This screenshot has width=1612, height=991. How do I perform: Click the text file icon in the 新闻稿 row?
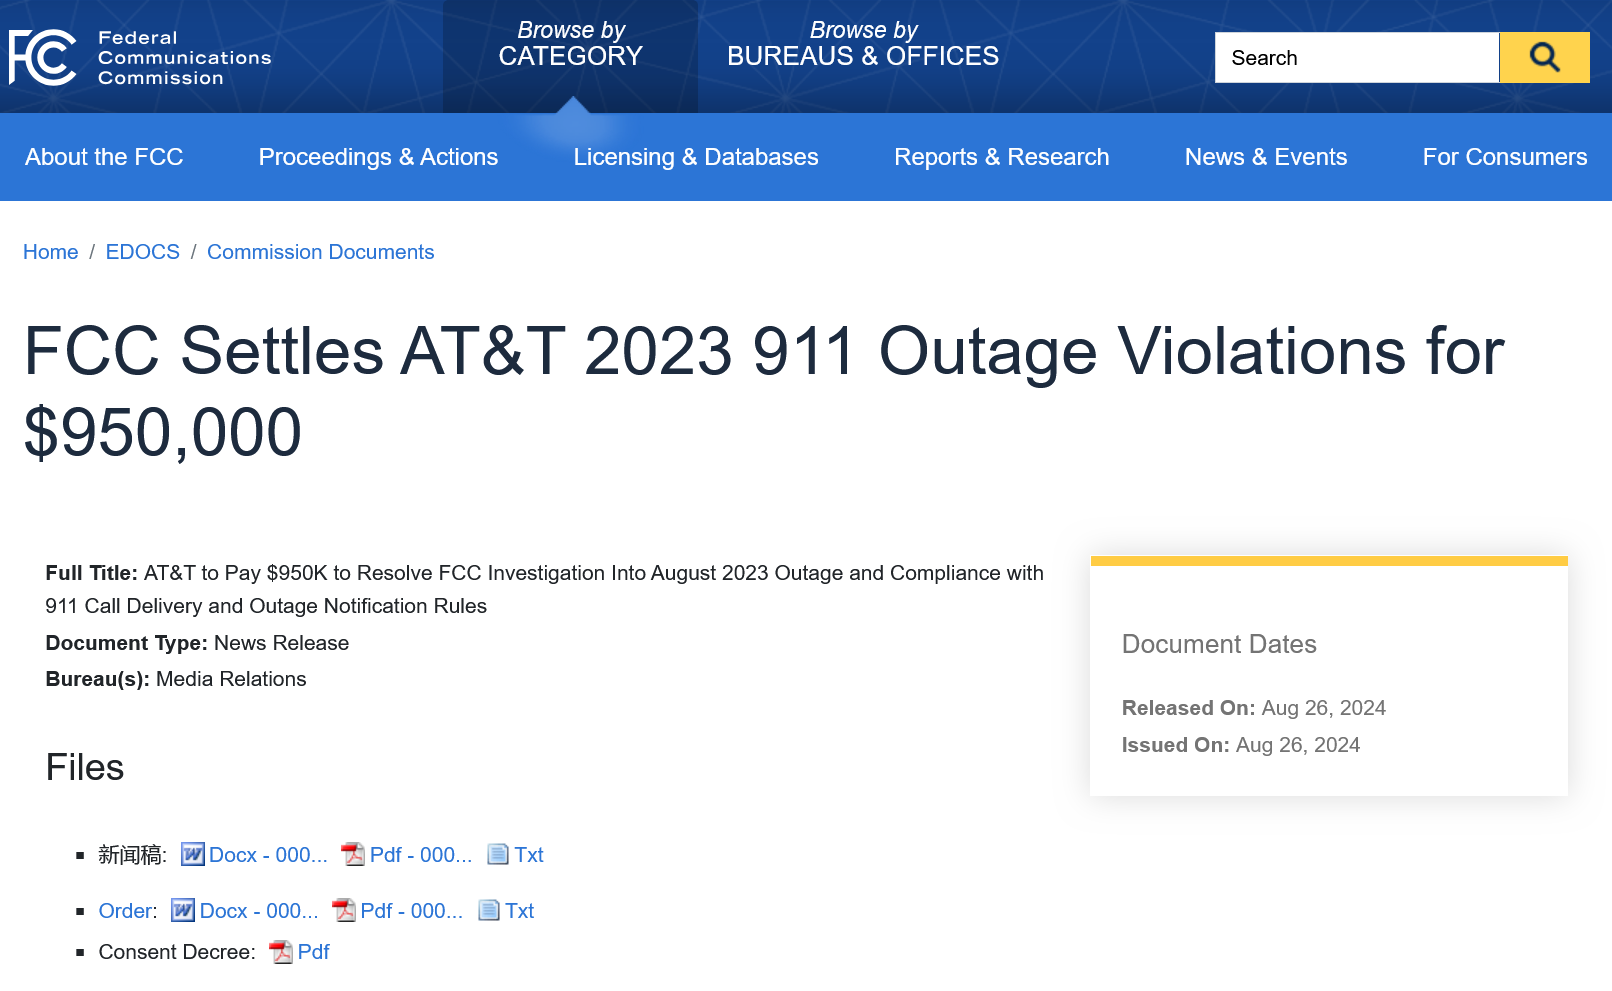(x=498, y=854)
